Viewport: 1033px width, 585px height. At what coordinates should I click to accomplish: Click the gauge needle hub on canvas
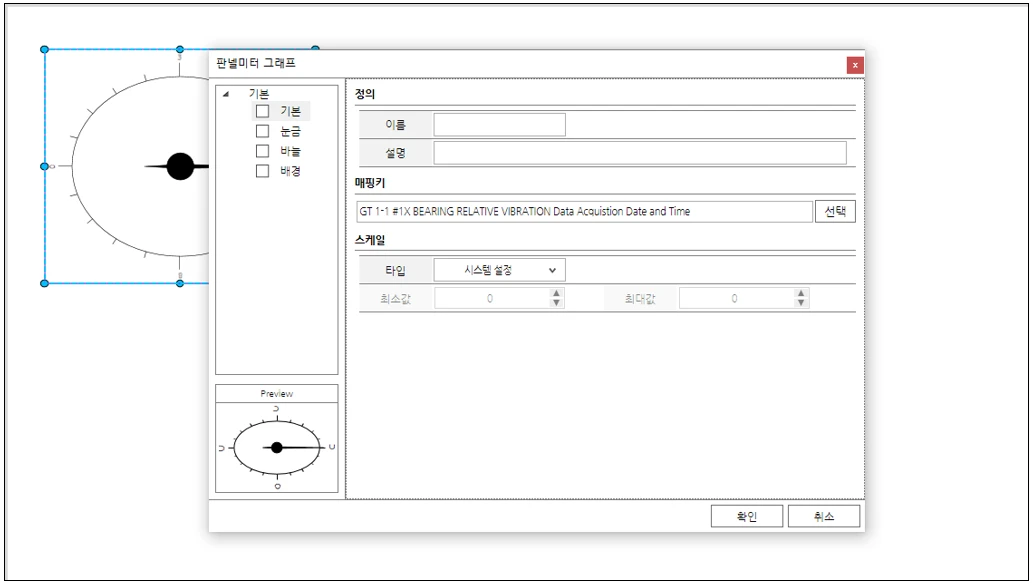(180, 166)
